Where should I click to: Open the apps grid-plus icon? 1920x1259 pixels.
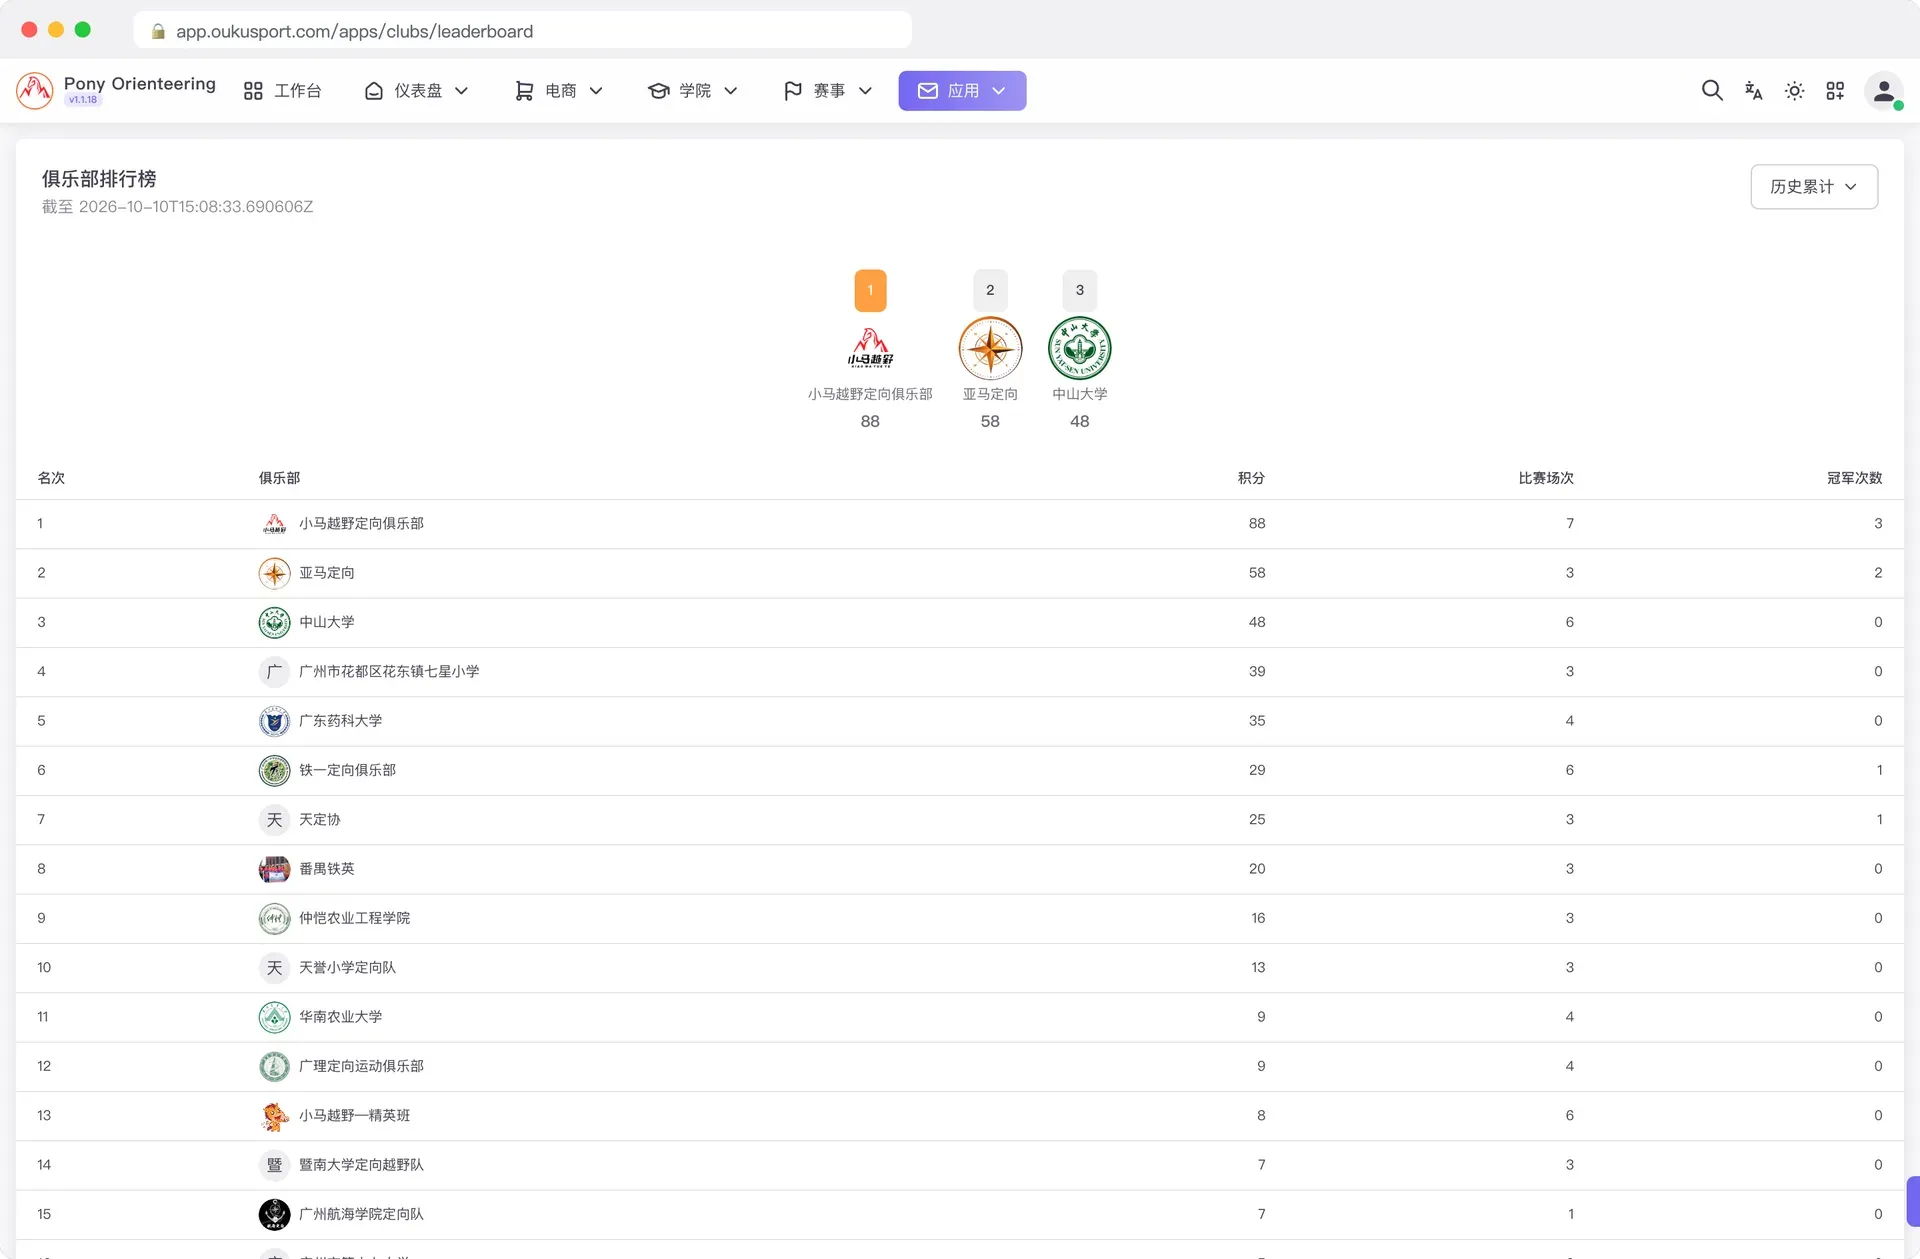[x=1835, y=91]
